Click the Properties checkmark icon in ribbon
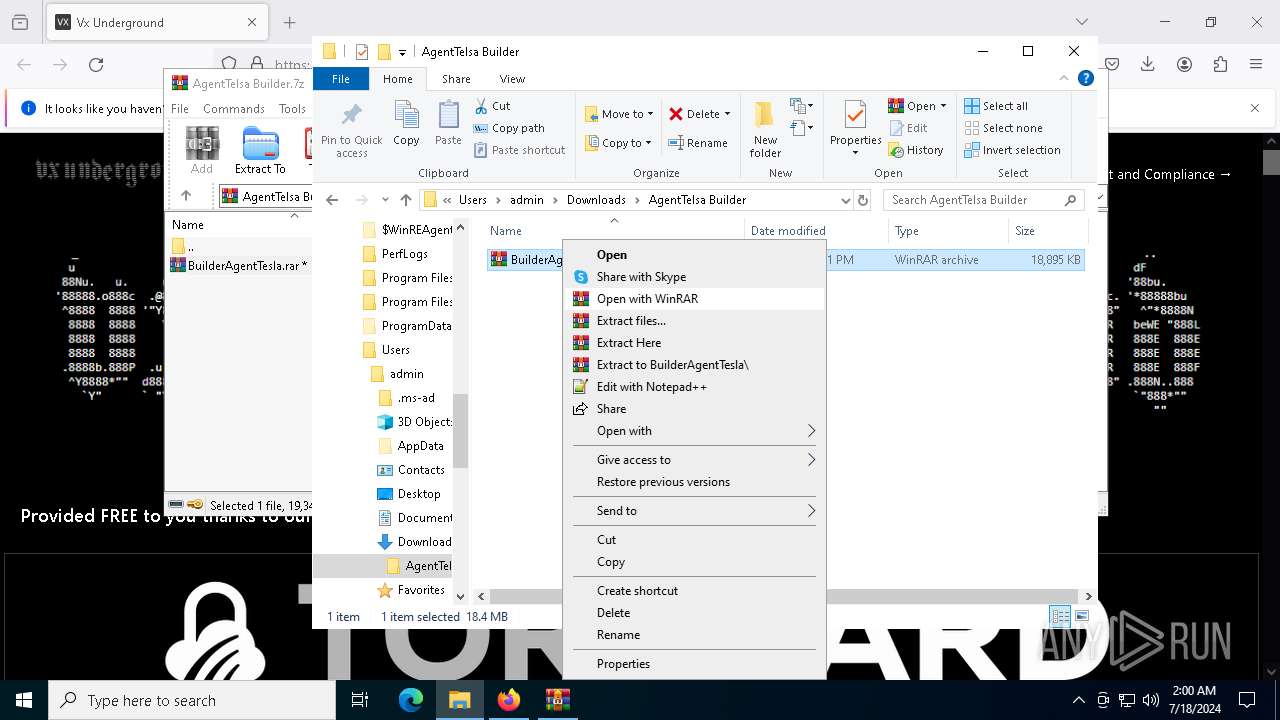The width and height of the screenshot is (1280, 720). 855,116
